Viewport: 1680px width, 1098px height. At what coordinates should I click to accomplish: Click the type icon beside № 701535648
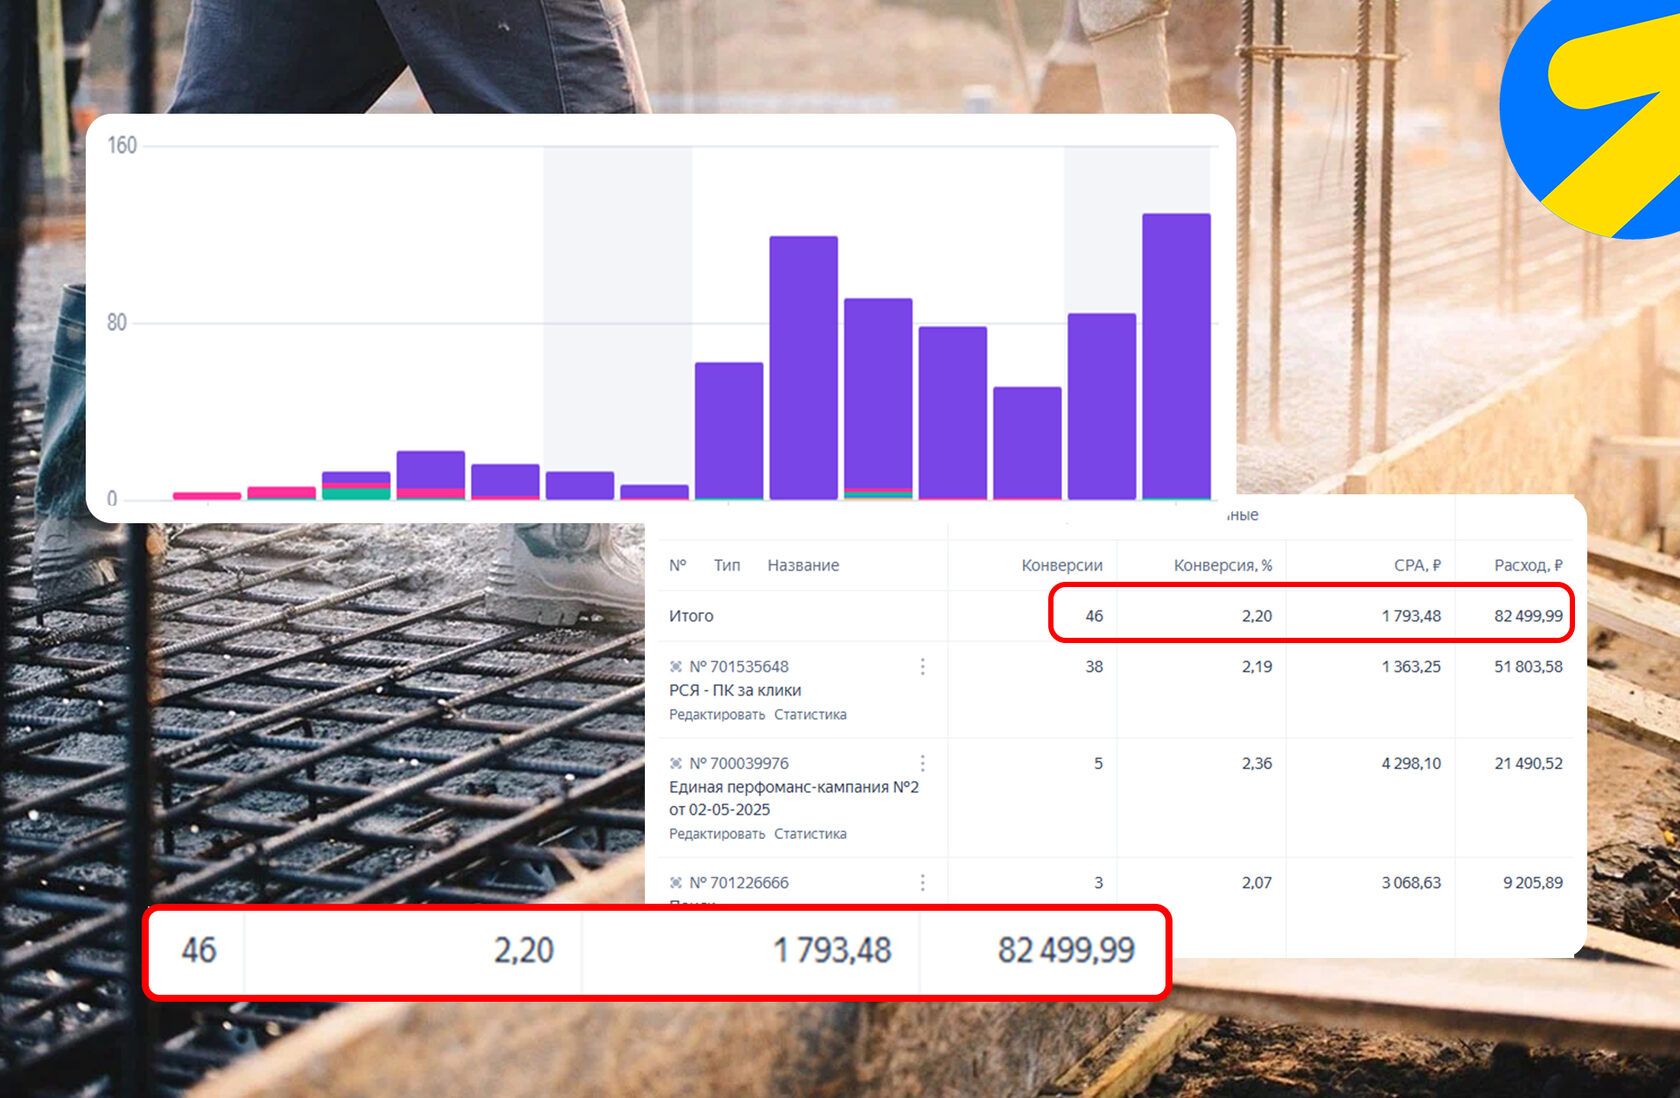tap(676, 666)
